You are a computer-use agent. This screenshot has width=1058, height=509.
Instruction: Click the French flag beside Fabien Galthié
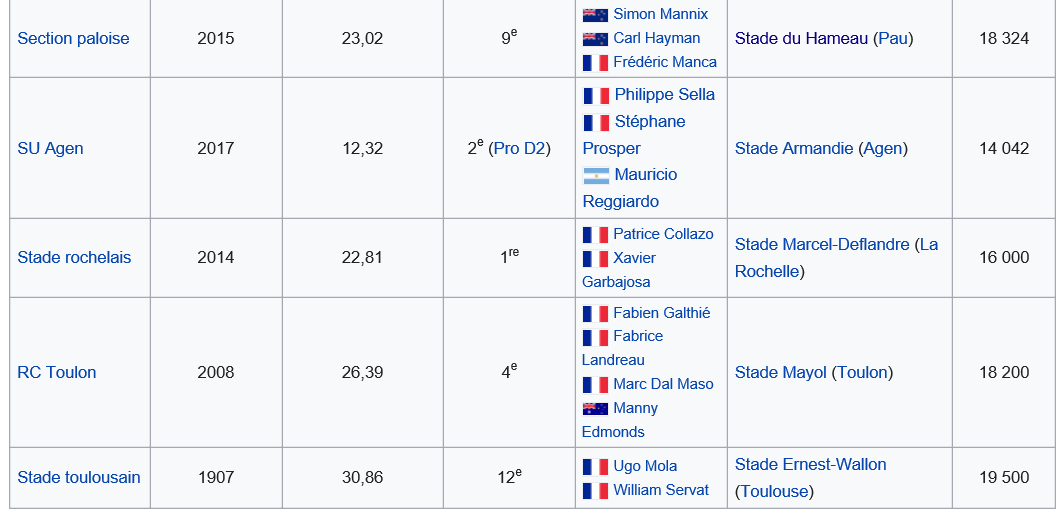[595, 313]
